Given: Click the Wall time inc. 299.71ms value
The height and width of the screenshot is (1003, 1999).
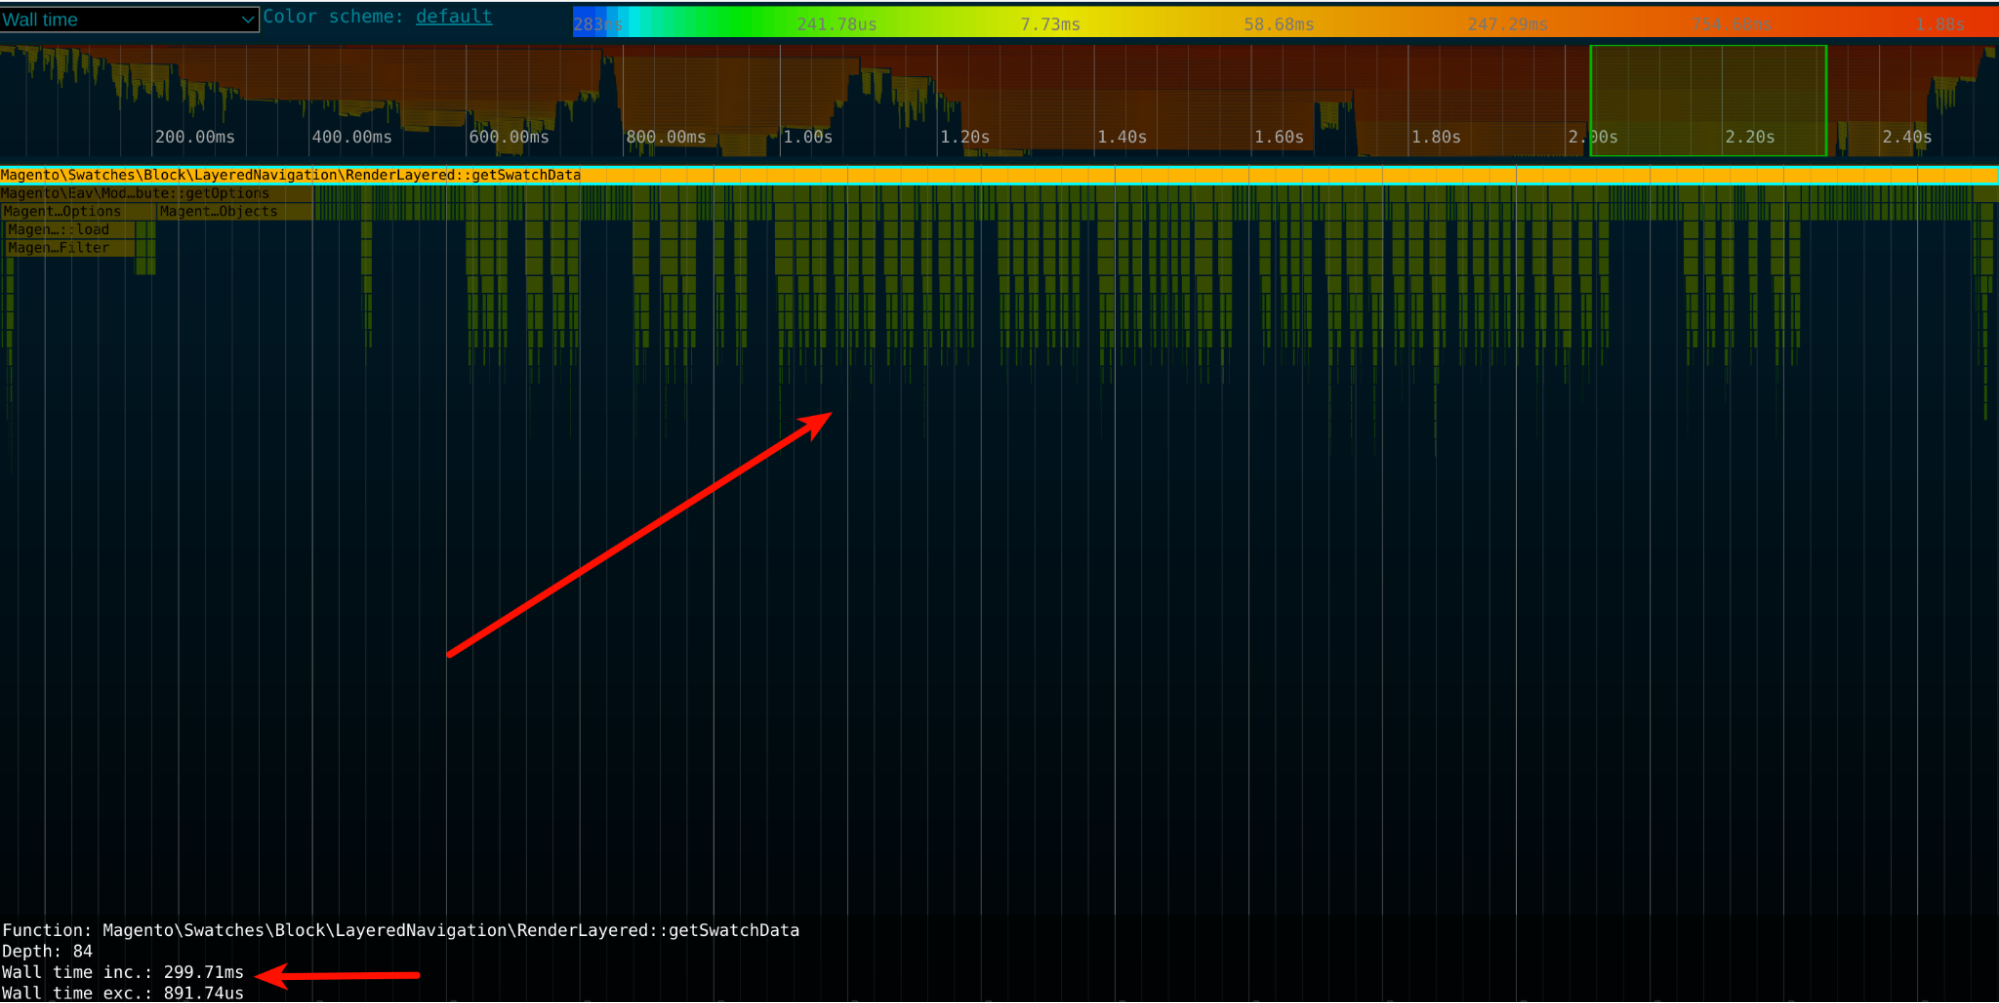Looking at the screenshot, I should [204, 972].
